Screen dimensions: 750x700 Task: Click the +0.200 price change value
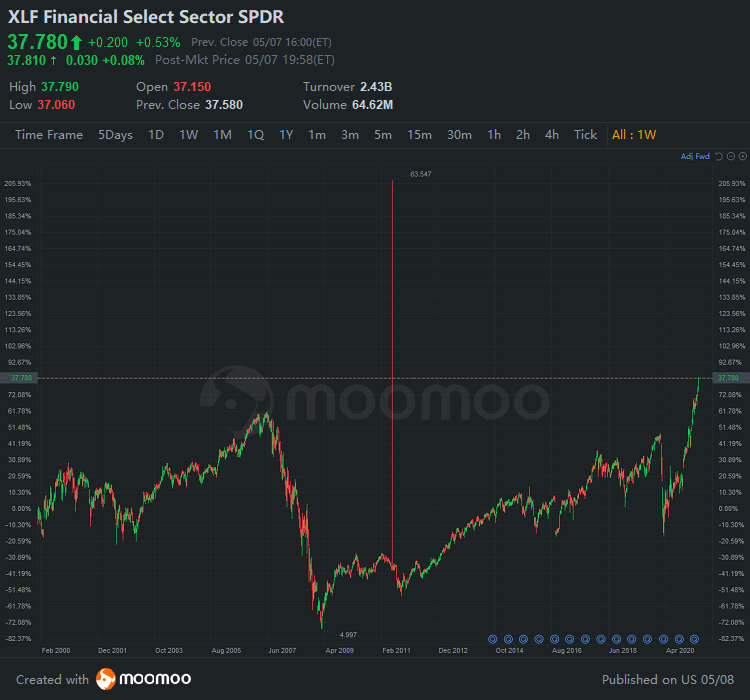108,43
